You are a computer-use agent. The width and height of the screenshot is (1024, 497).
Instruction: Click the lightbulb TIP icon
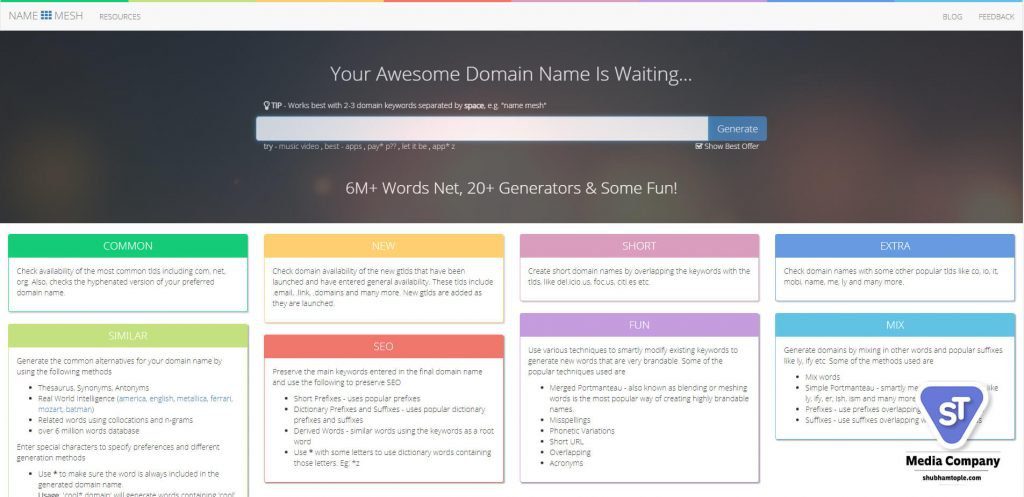coord(266,104)
